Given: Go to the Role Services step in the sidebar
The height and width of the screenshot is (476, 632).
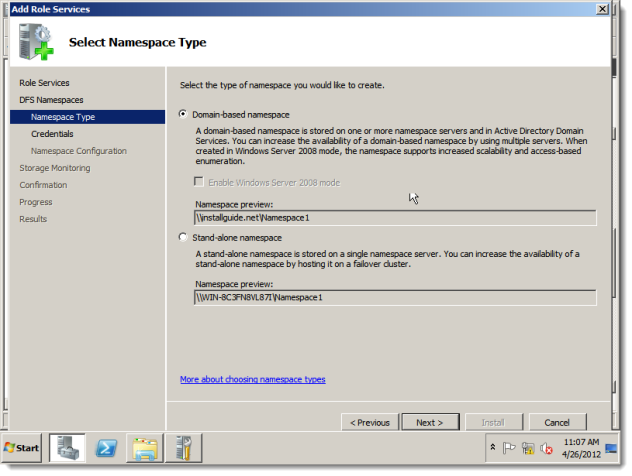Looking at the screenshot, I should tap(44, 83).
